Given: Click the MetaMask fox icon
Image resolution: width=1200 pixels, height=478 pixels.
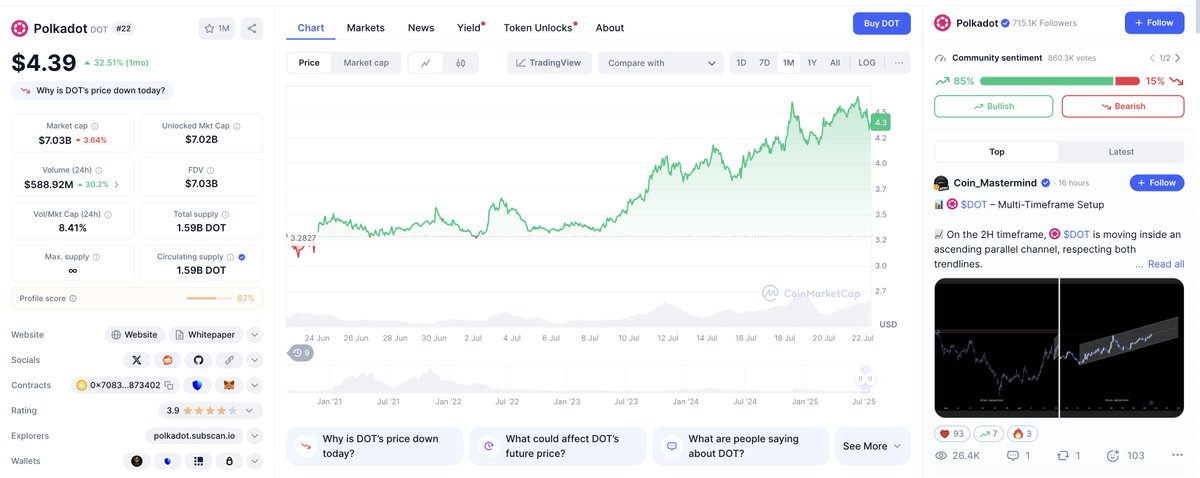Looking at the screenshot, I should point(229,385).
